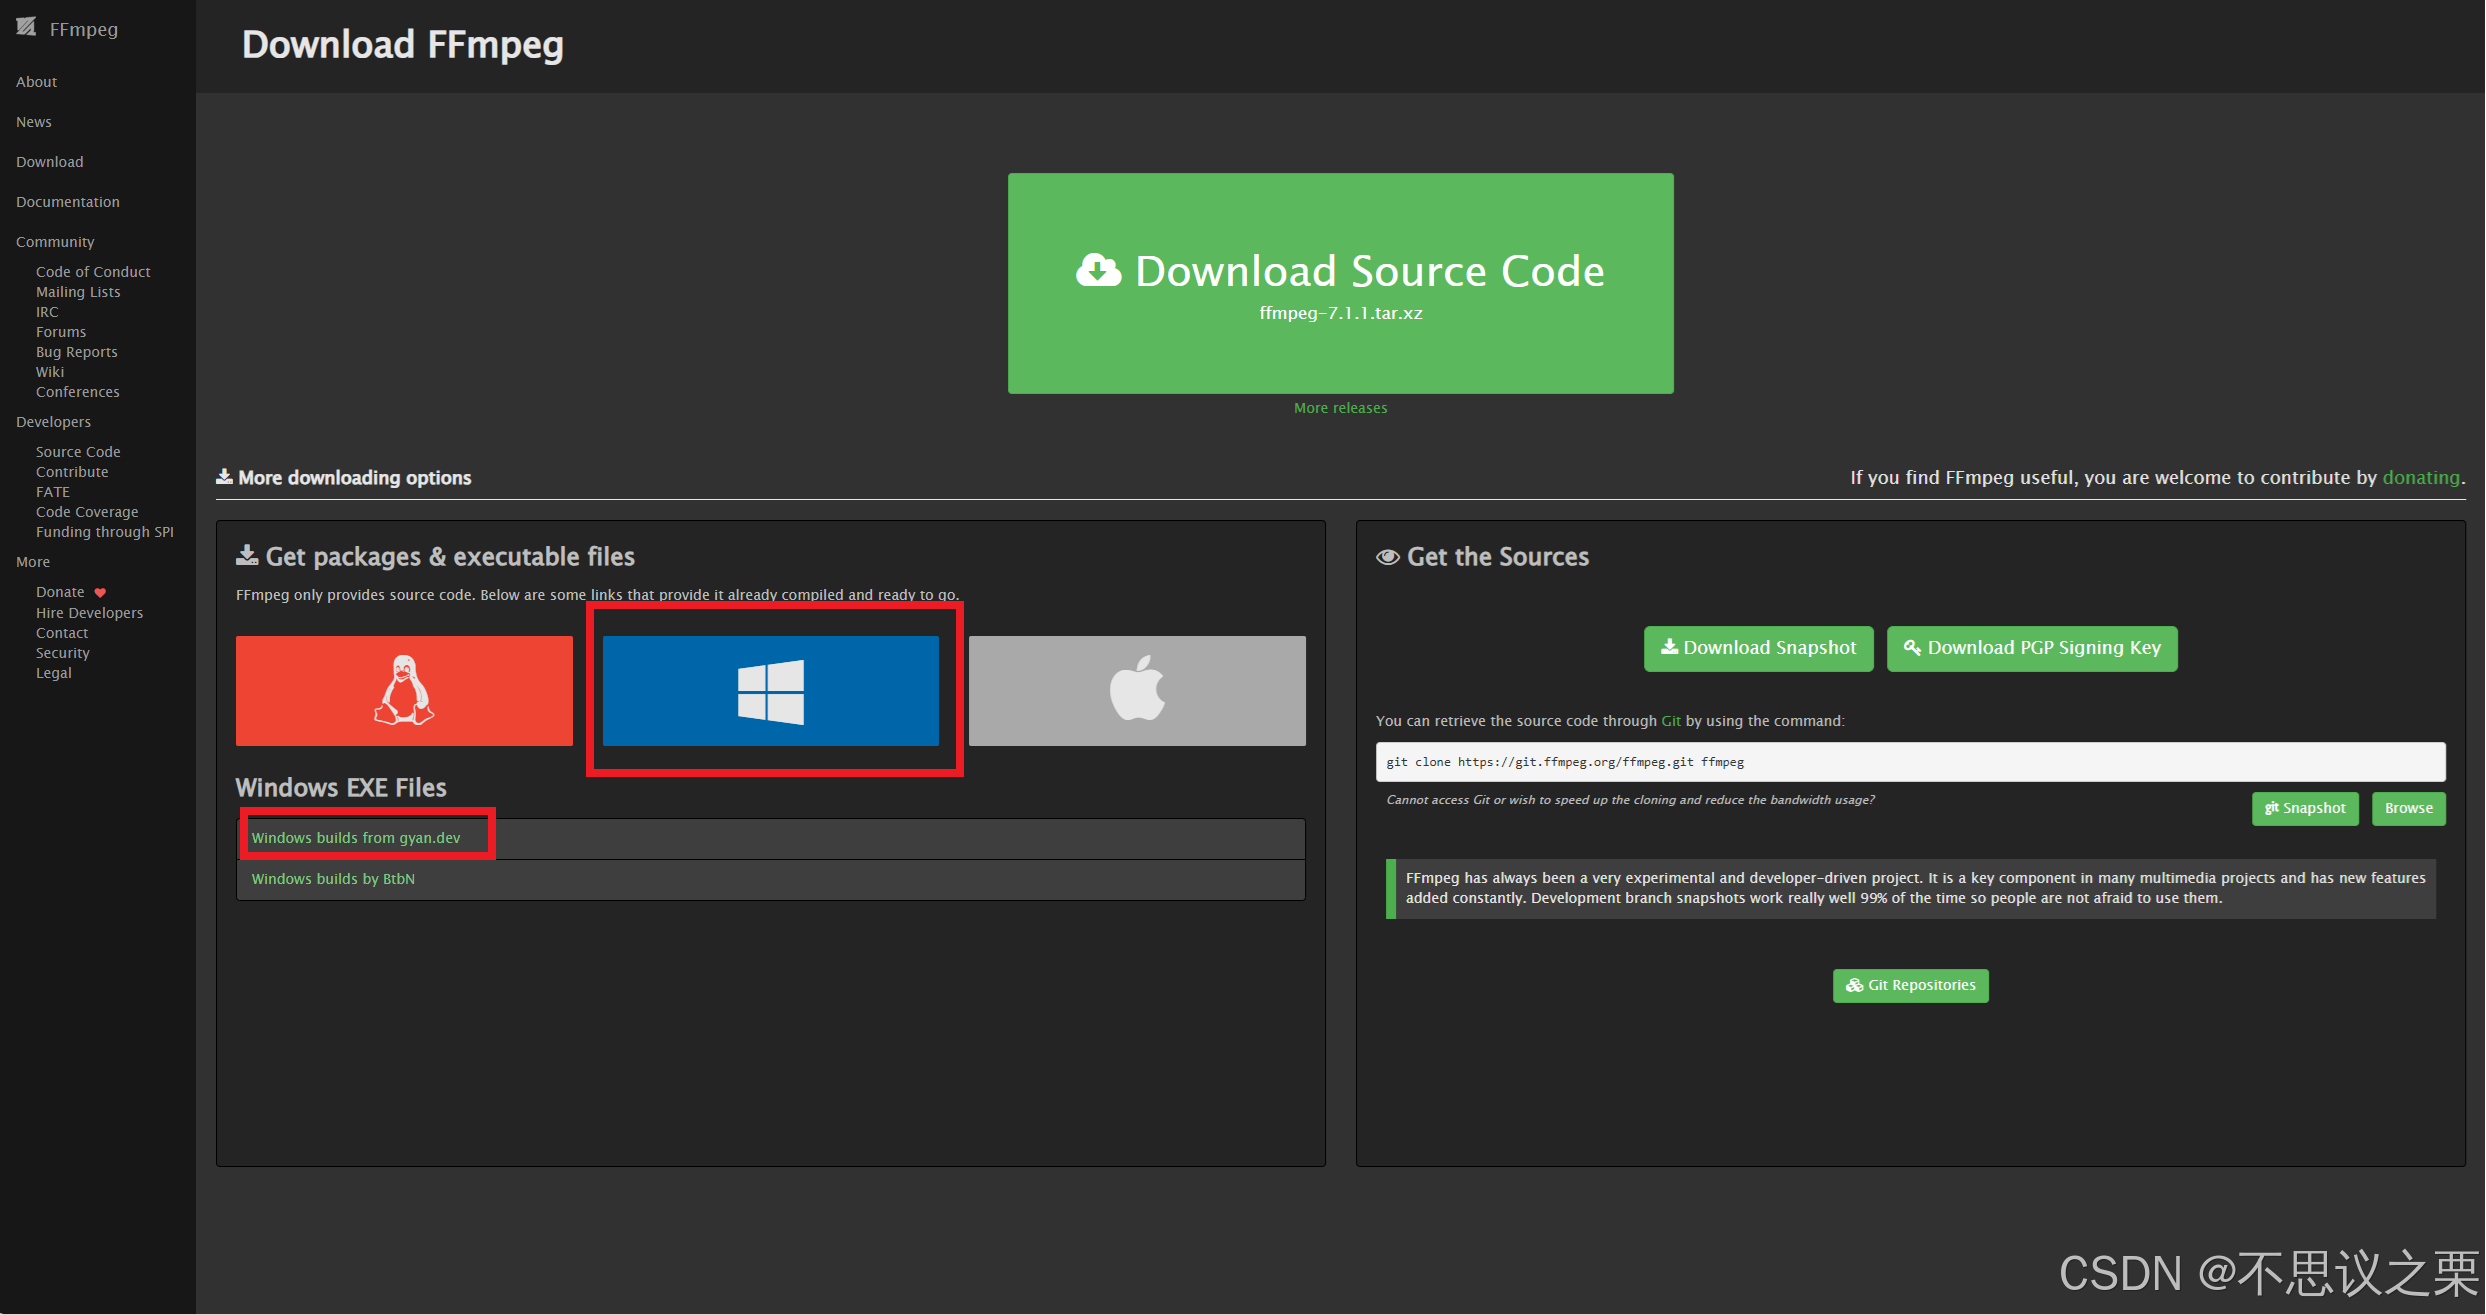Go to News in sidebar
Viewport: 2486px width, 1315px height.
tap(34, 122)
